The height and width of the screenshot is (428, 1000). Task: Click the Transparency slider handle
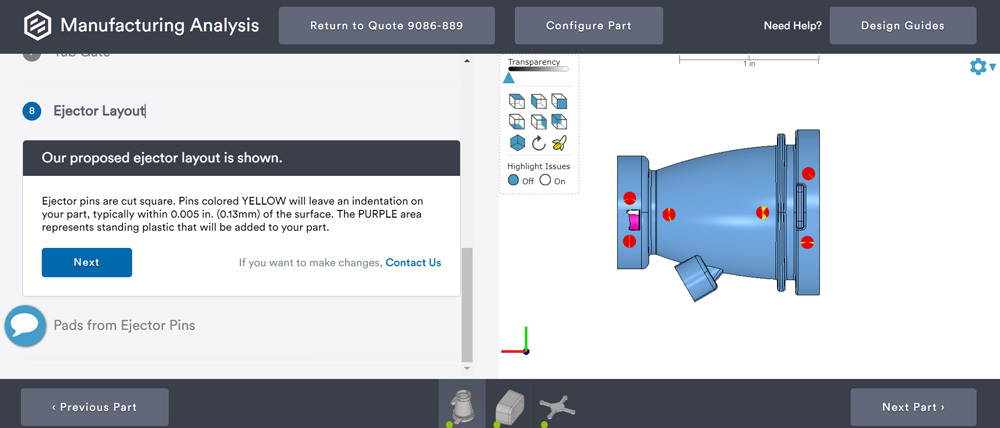[x=509, y=78]
